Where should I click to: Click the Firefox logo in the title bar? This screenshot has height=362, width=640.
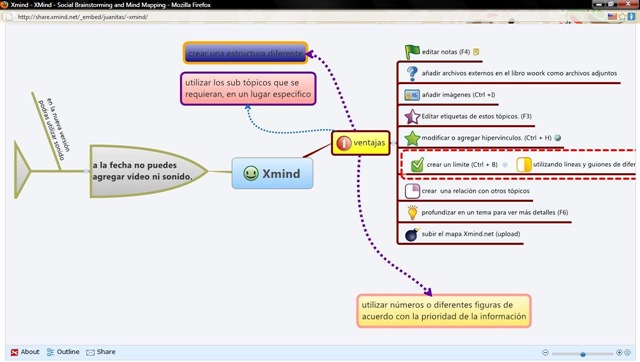coord(4,5)
